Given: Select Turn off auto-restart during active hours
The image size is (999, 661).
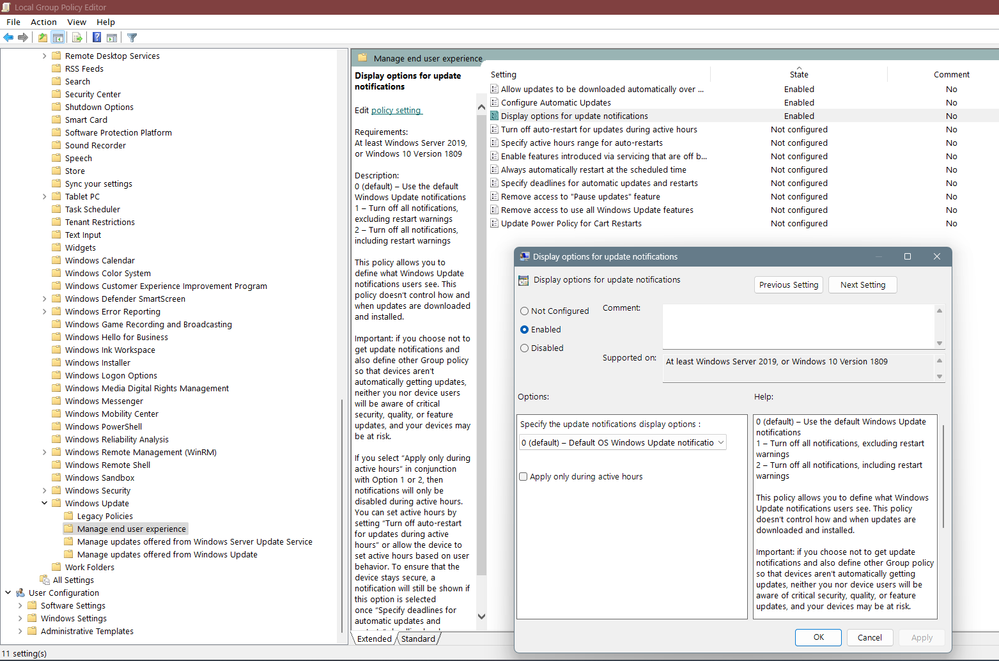Looking at the screenshot, I should (599, 129).
